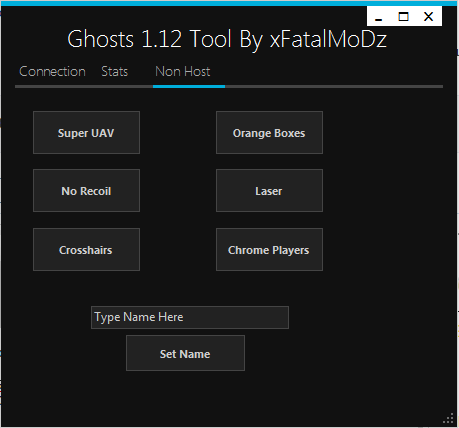Enable Chrome Players
This screenshot has width=459, height=428.
[x=269, y=250]
